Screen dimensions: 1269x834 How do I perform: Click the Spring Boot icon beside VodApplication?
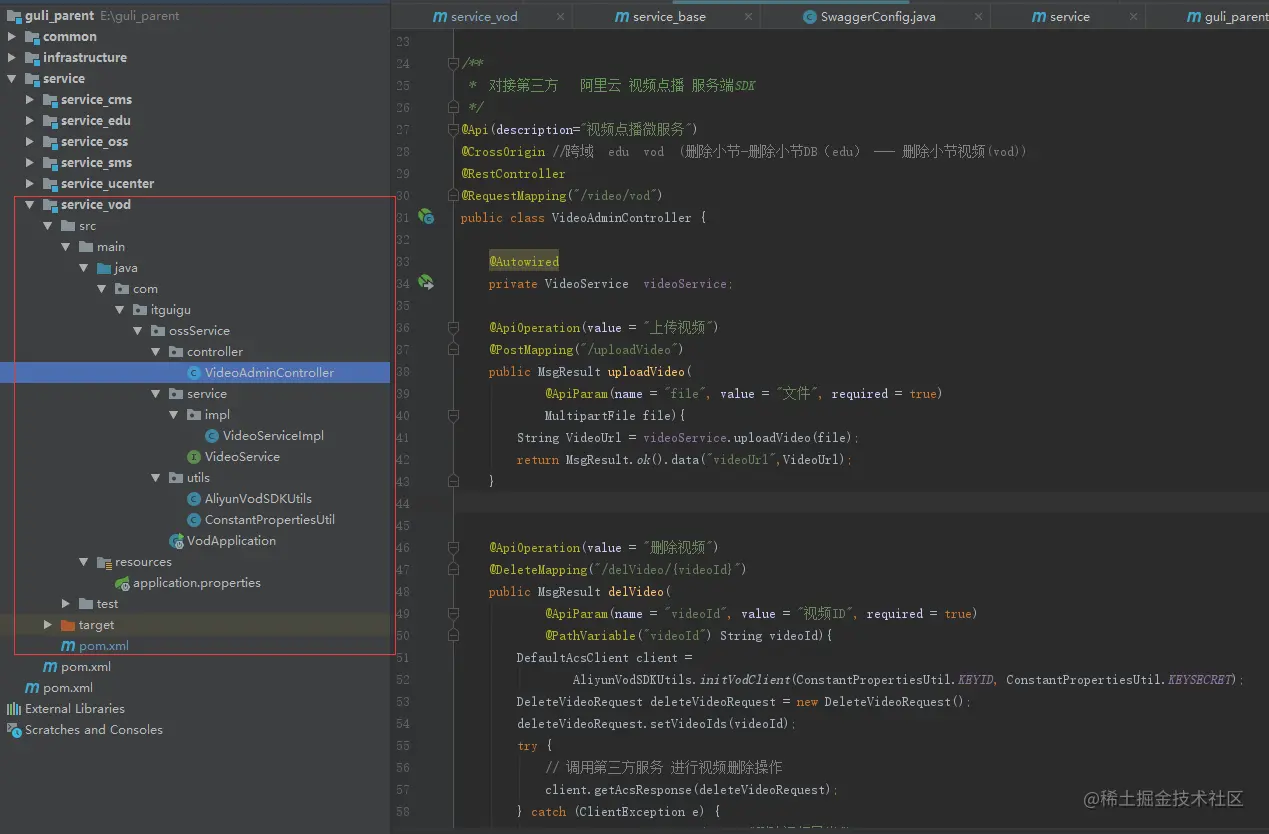(176, 540)
